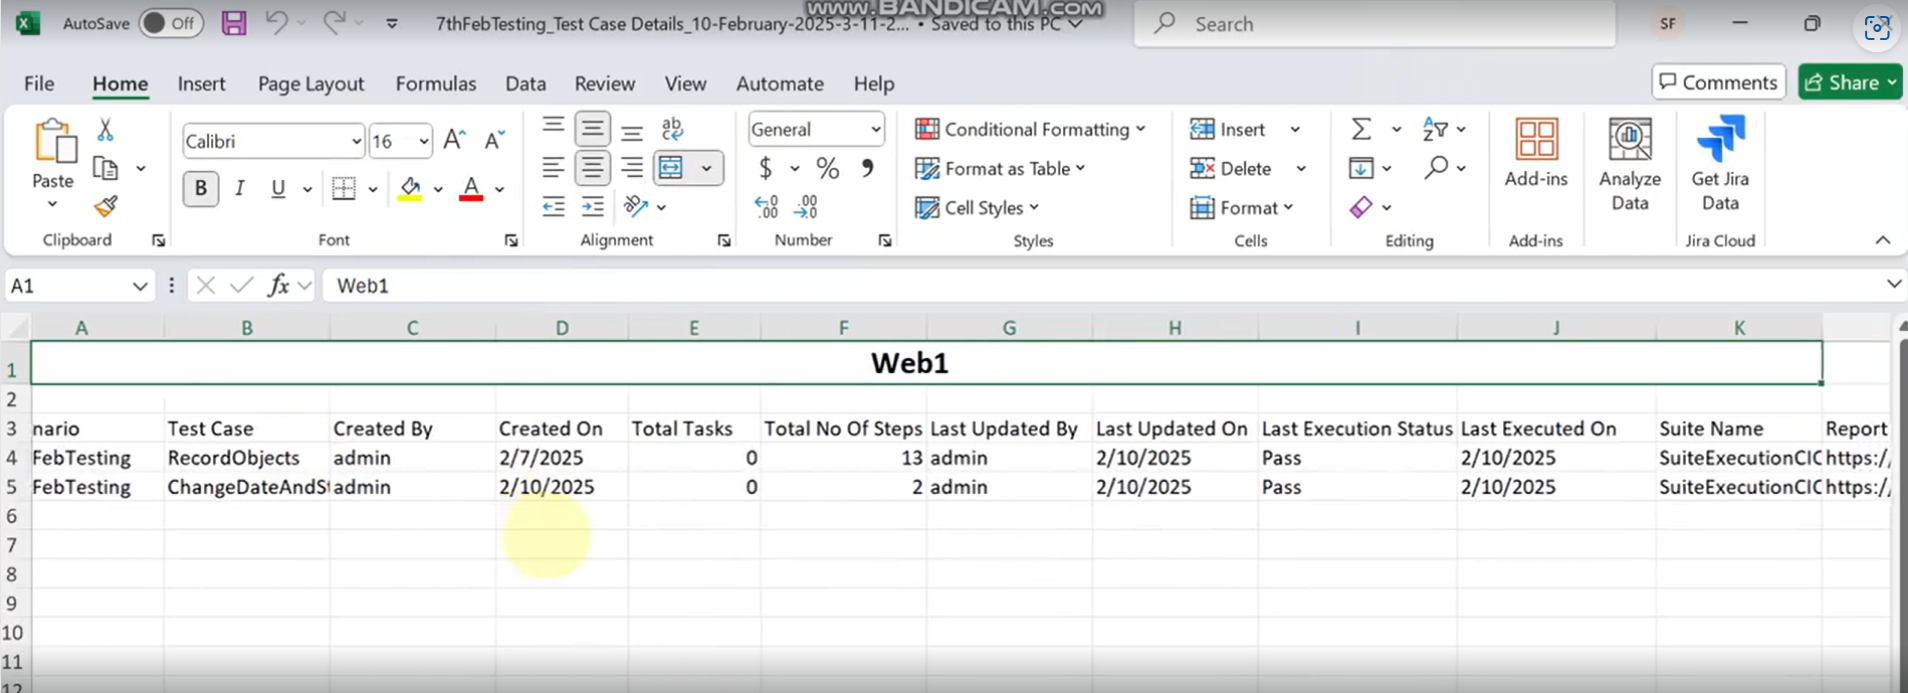The image size is (1908, 693).
Task: Open the Comments button
Action: 1718,82
